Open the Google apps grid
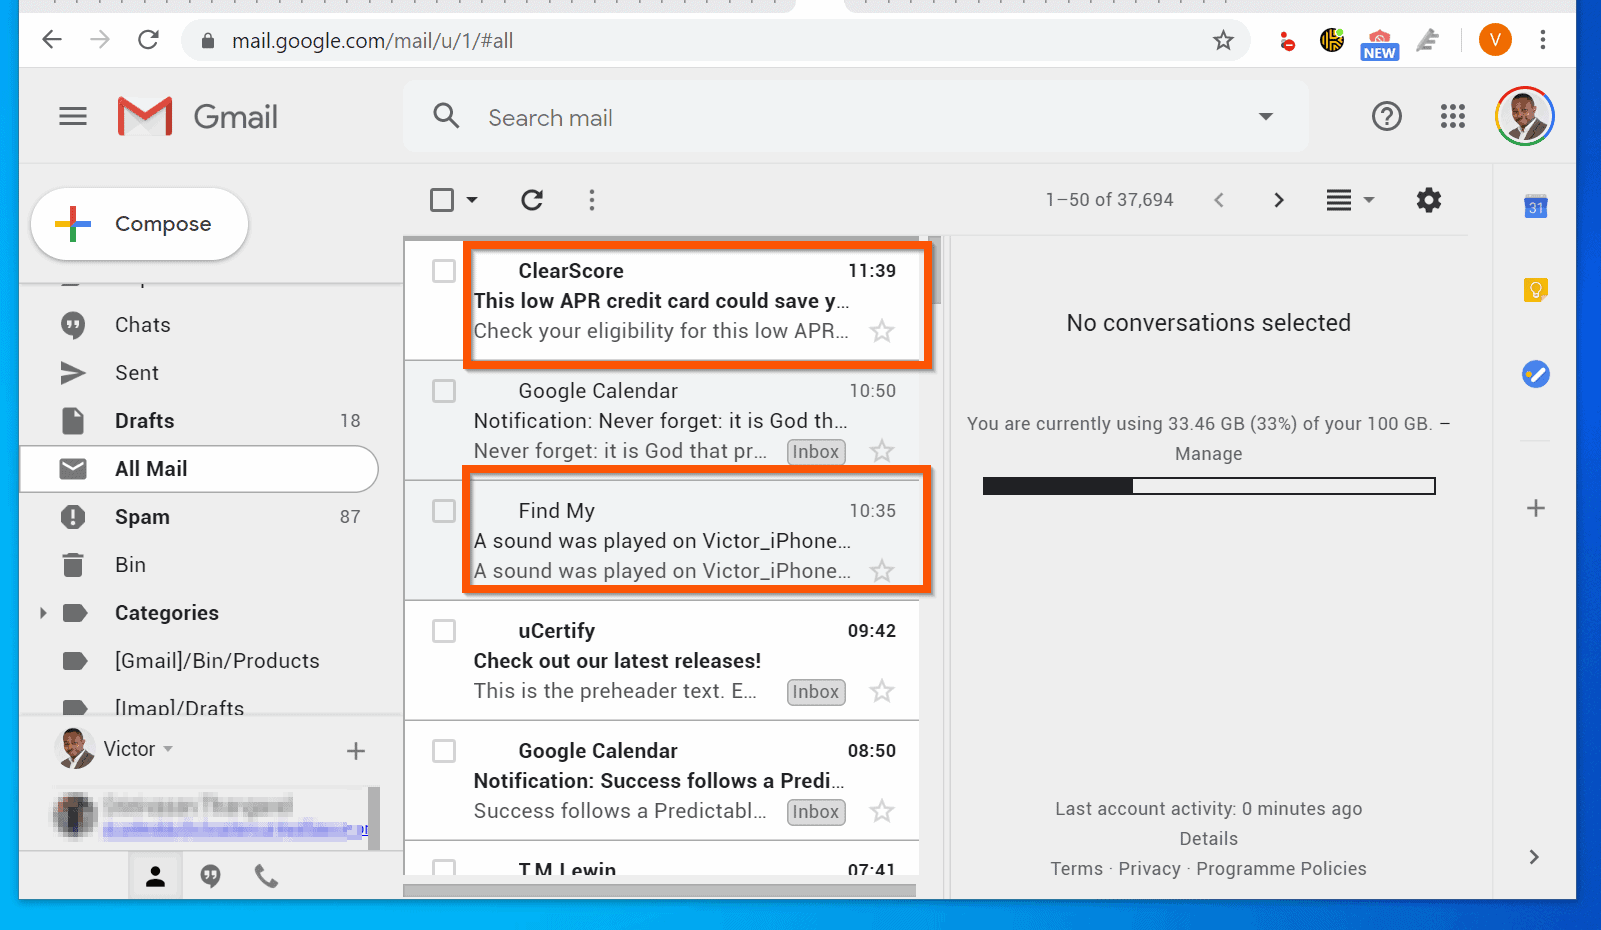The width and height of the screenshot is (1601, 930). click(x=1452, y=117)
